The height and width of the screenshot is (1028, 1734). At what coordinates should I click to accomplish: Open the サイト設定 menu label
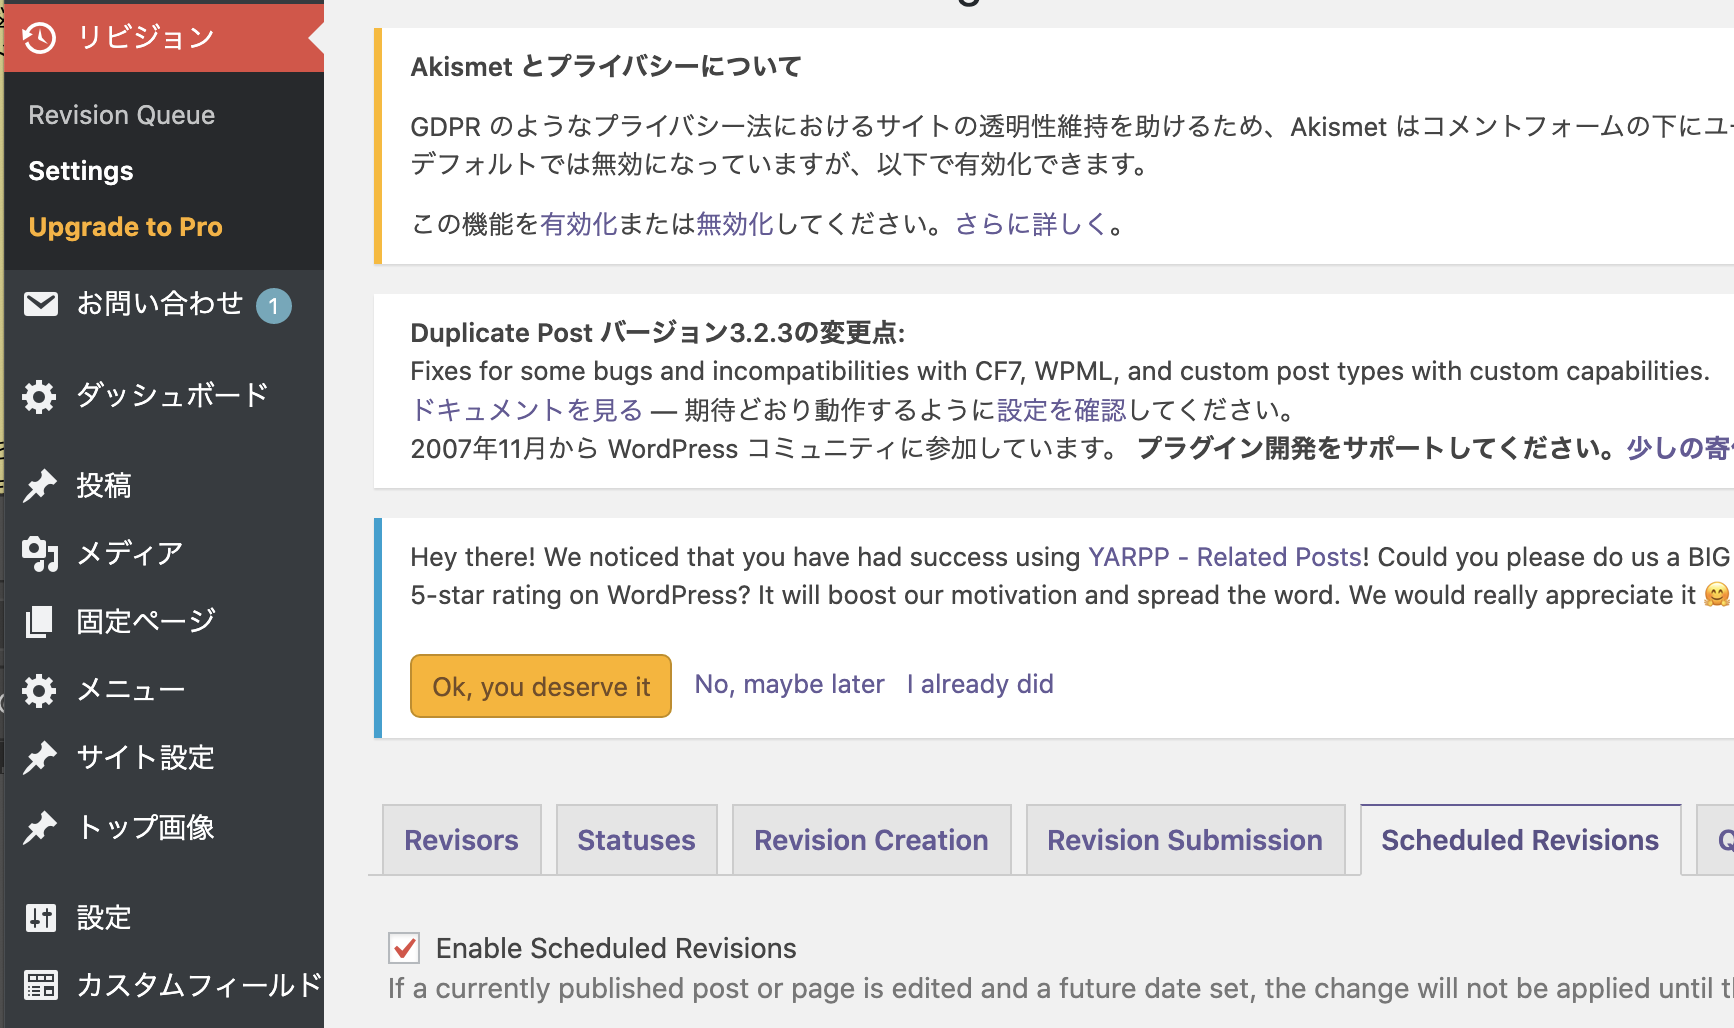point(146,758)
